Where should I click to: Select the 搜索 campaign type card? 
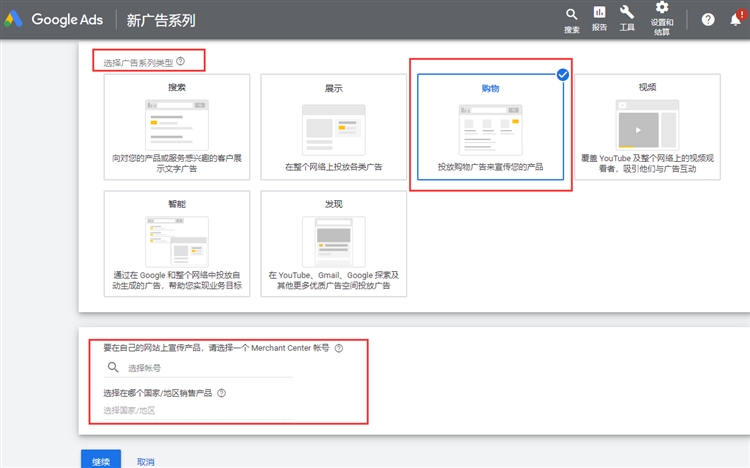pos(177,127)
